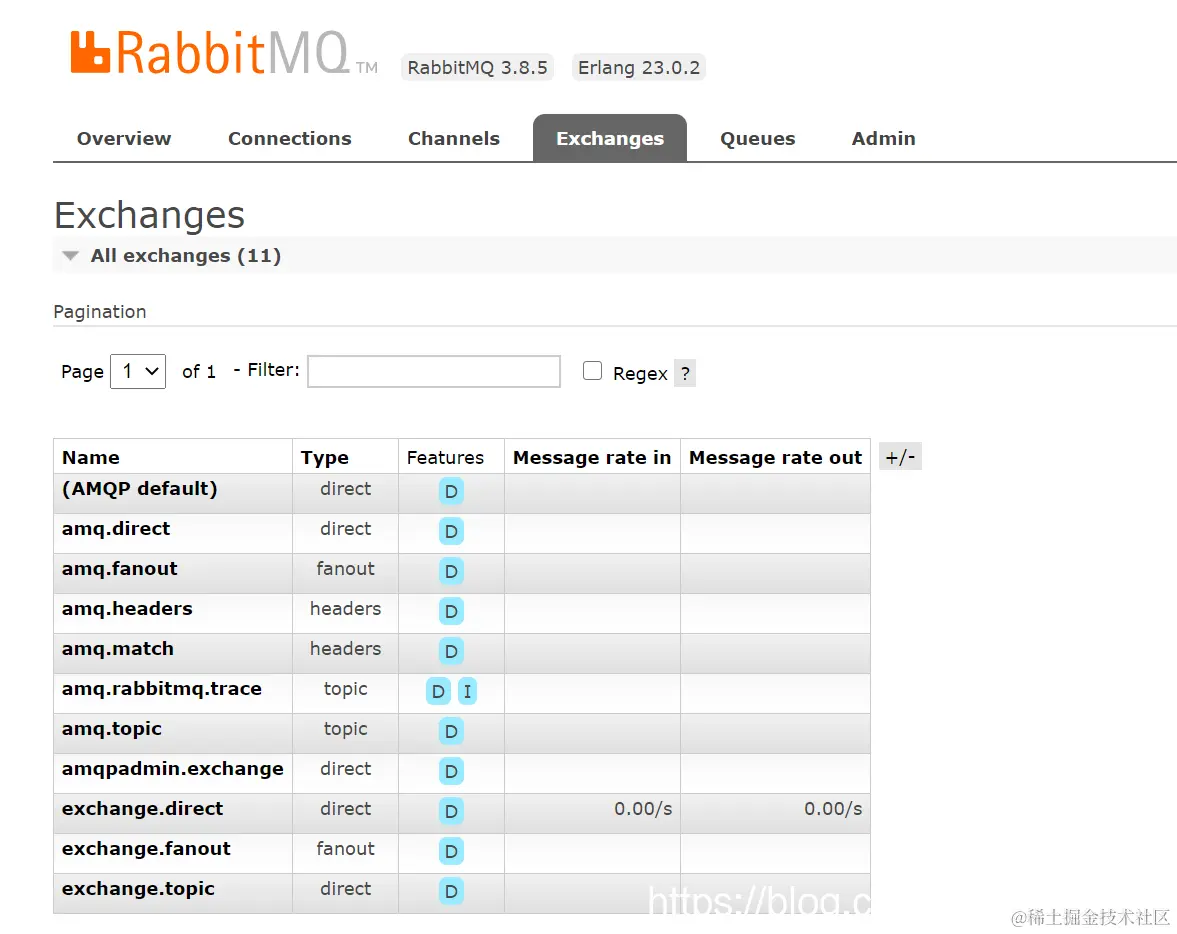The image size is (1177, 934).
Task: Open the amq.rabbitmq.trace exchange
Action: 162,688
